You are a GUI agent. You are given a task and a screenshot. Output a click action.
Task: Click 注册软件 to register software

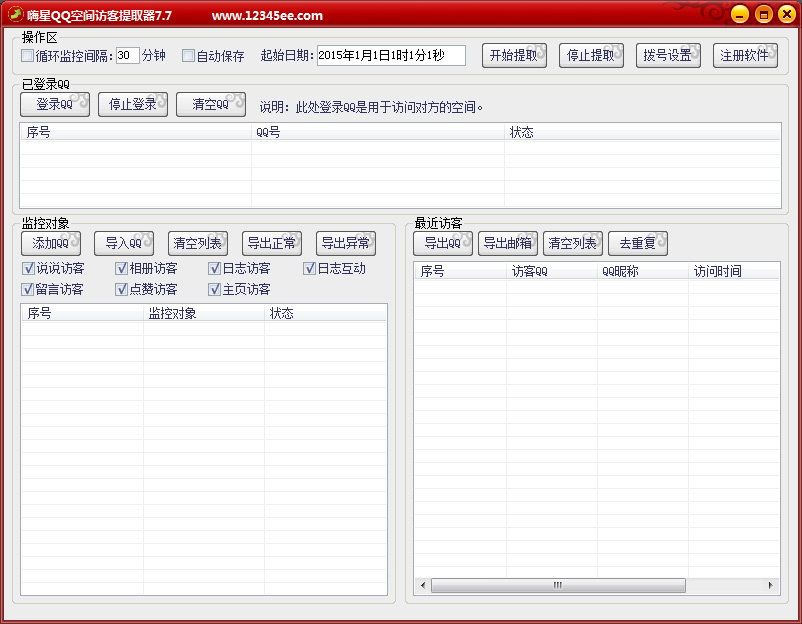(x=745, y=55)
